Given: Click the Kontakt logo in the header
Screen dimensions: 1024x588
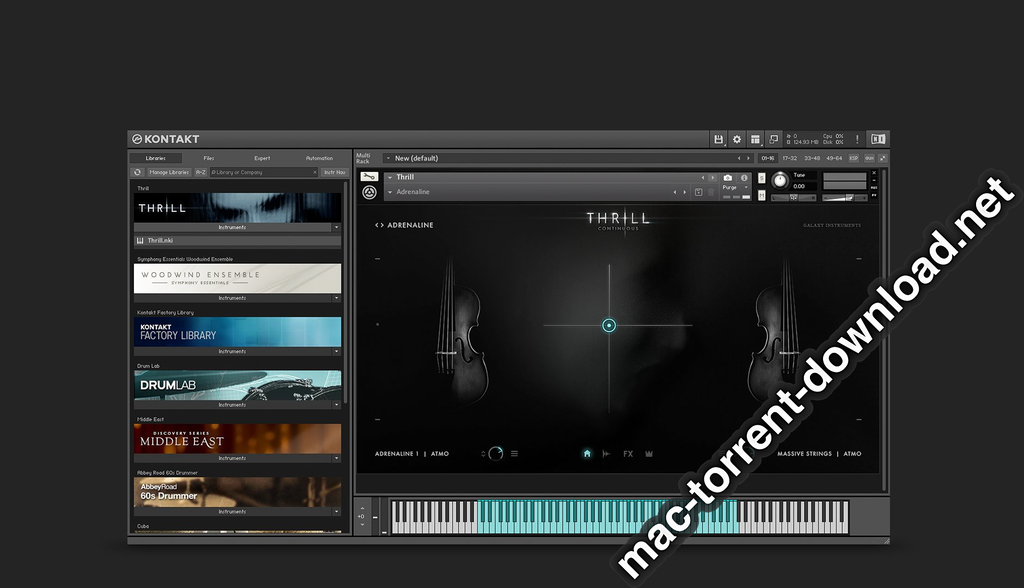Looking at the screenshot, I should [165, 139].
